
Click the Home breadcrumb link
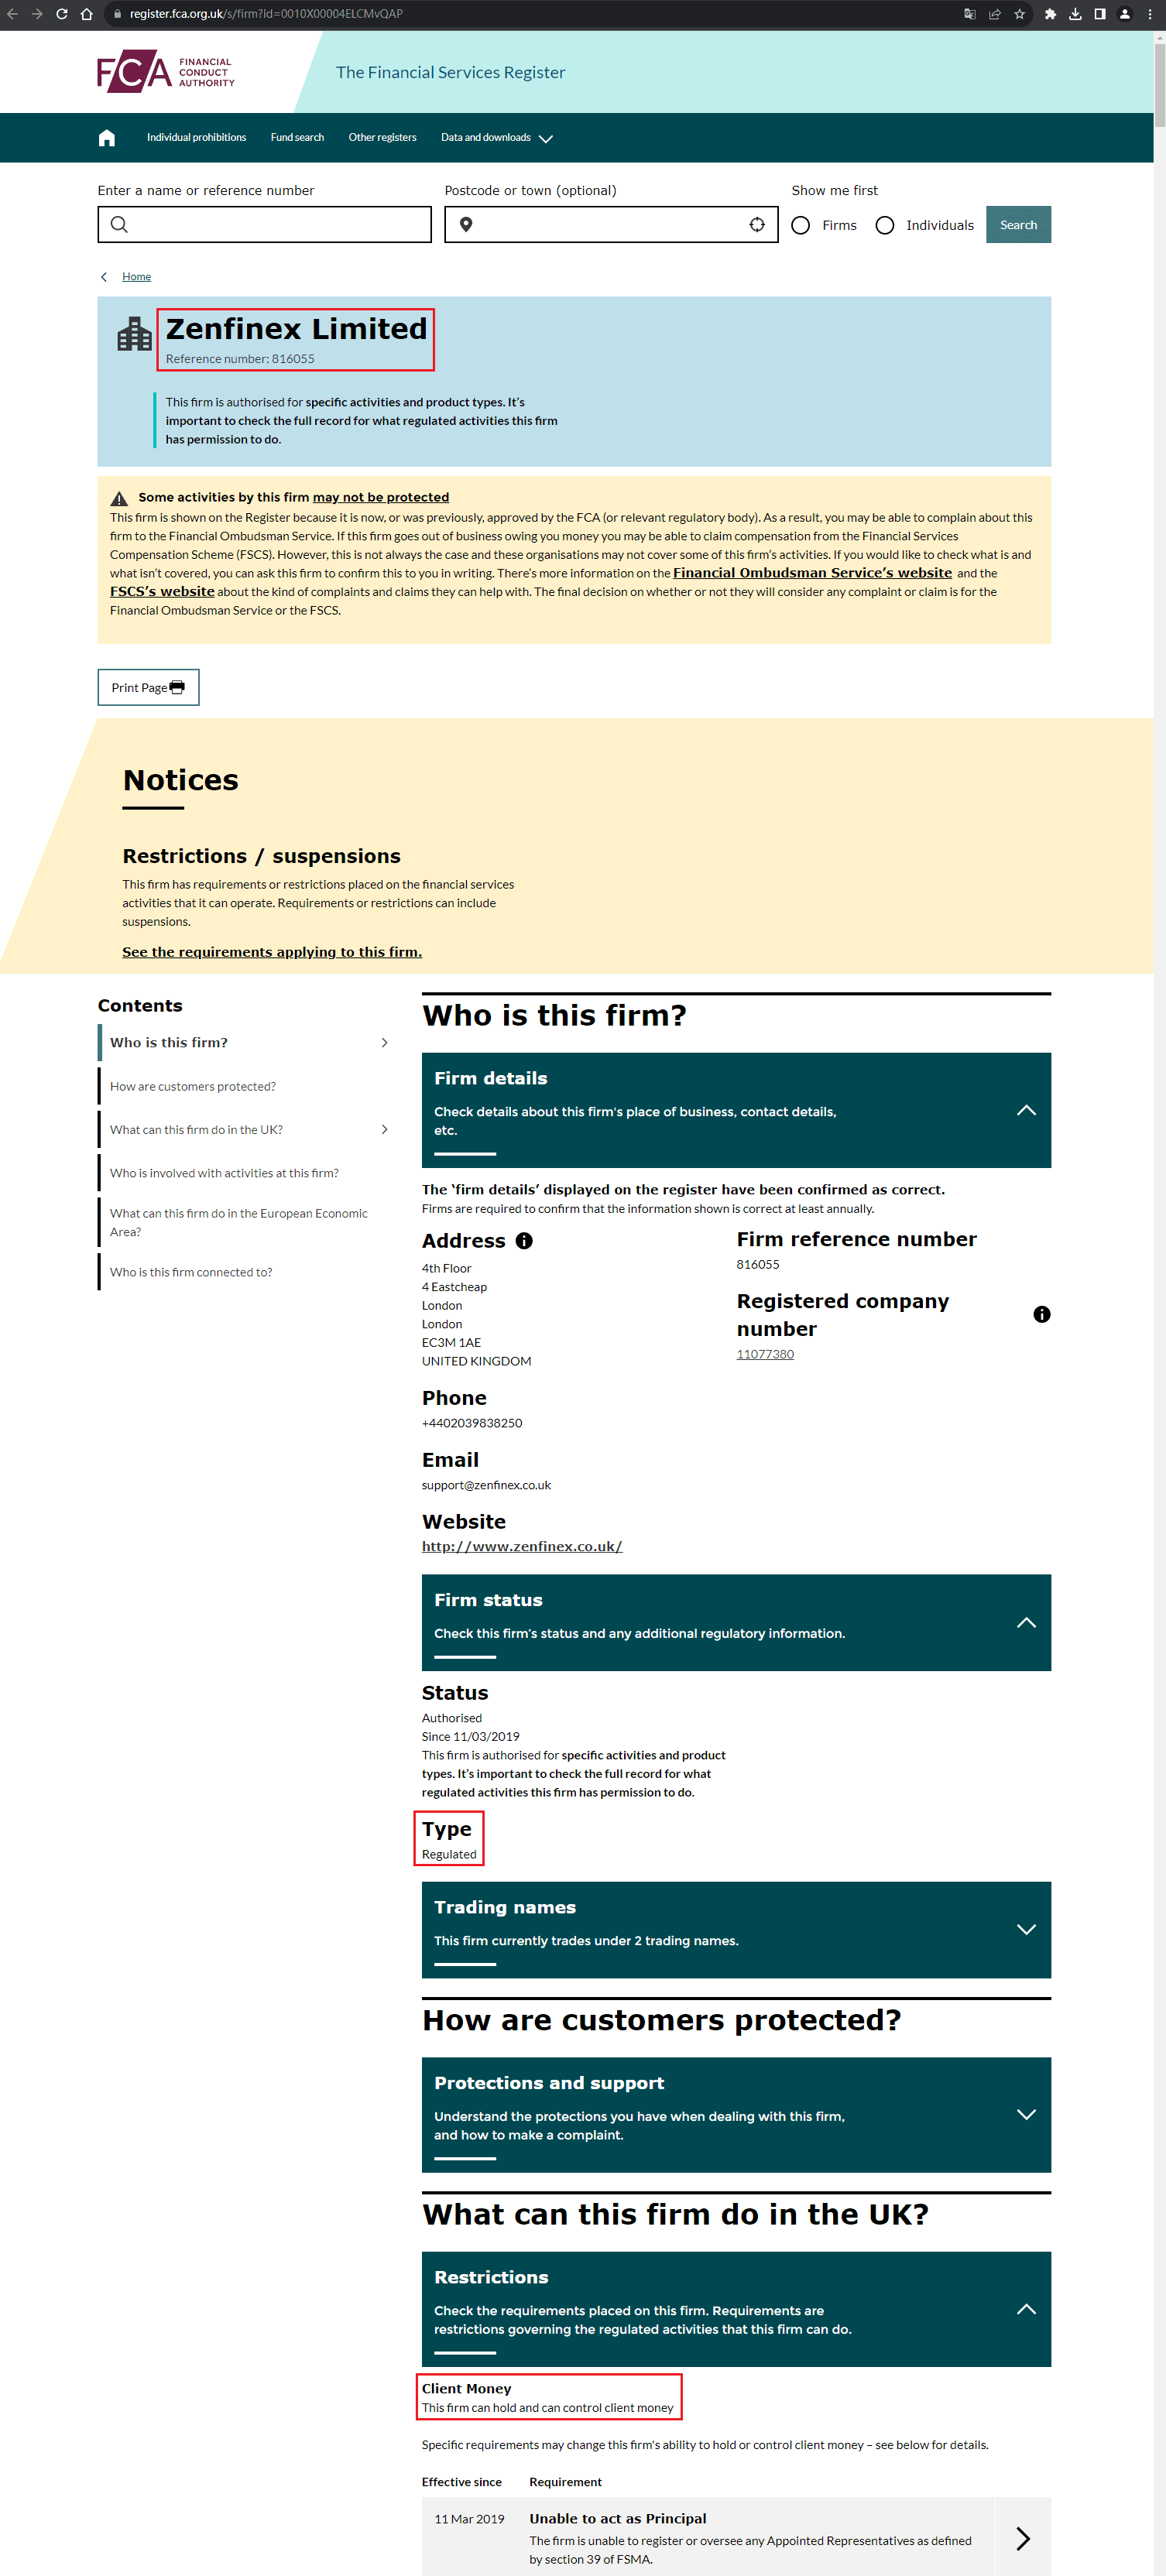point(136,277)
